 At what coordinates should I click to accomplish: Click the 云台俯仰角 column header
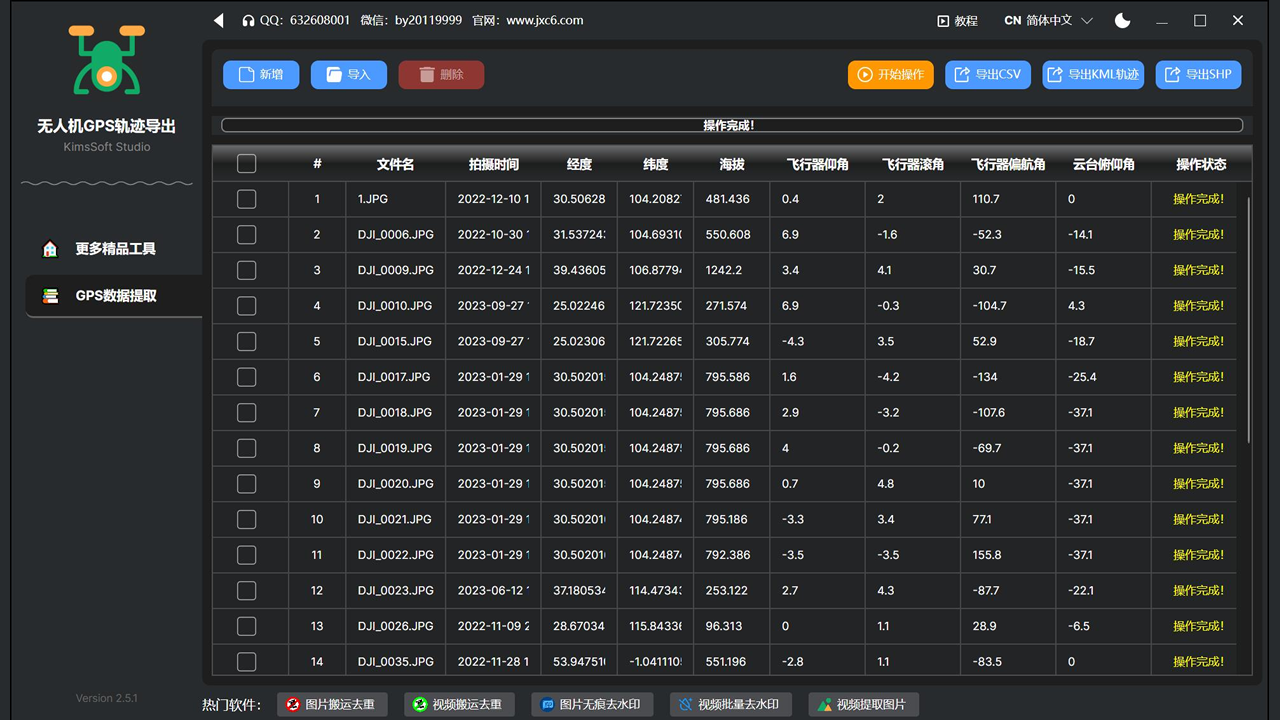point(1103,164)
